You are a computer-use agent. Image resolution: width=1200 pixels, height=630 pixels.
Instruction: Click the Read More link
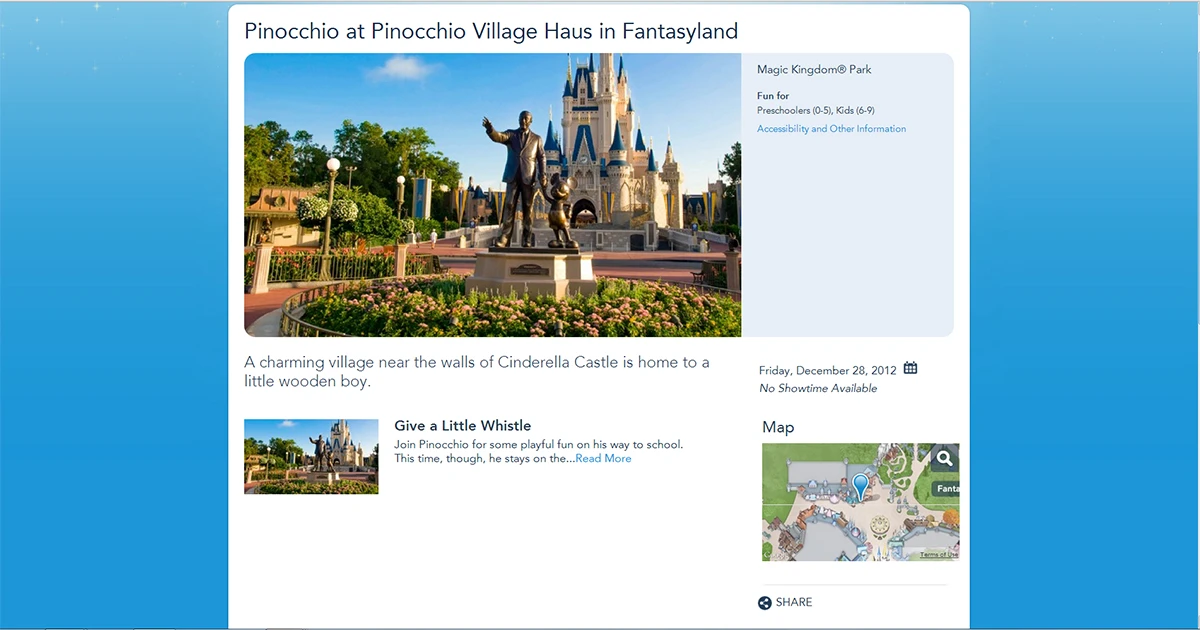click(603, 459)
